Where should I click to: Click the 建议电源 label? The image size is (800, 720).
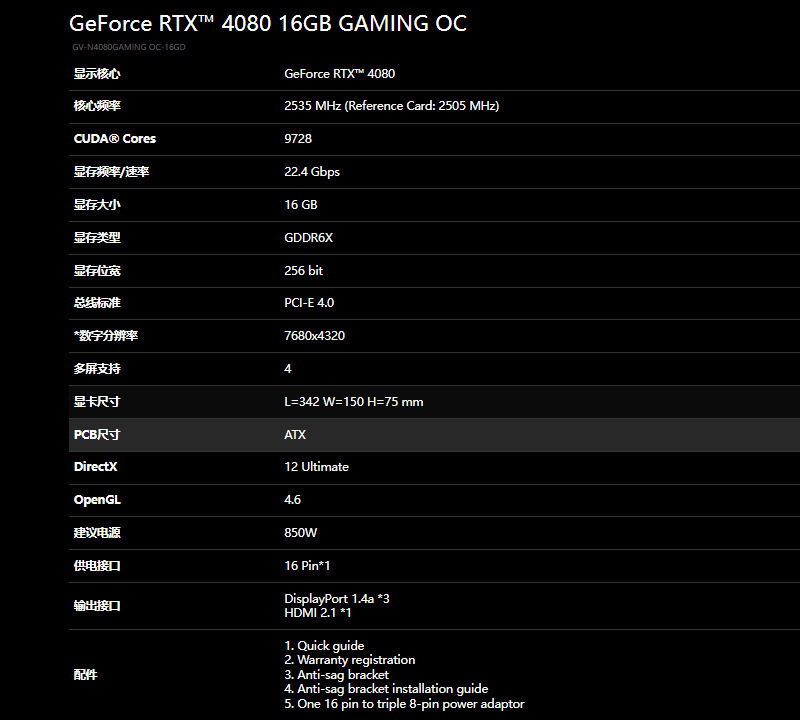click(x=97, y=533)
